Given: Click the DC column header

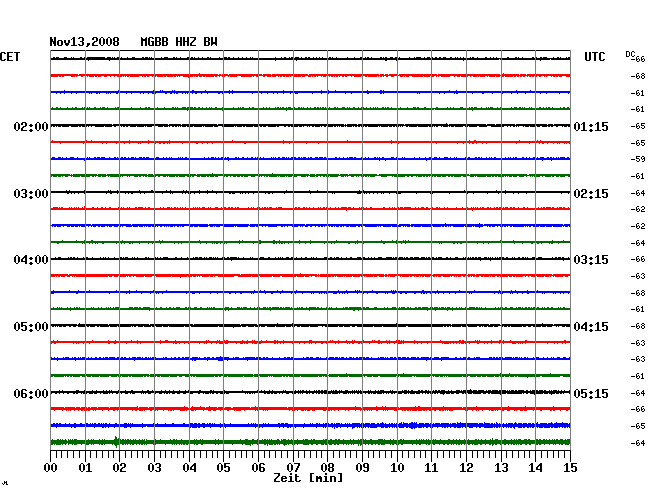Looking at the screenshot, I should pyautogui.click(x=630, y=54).
